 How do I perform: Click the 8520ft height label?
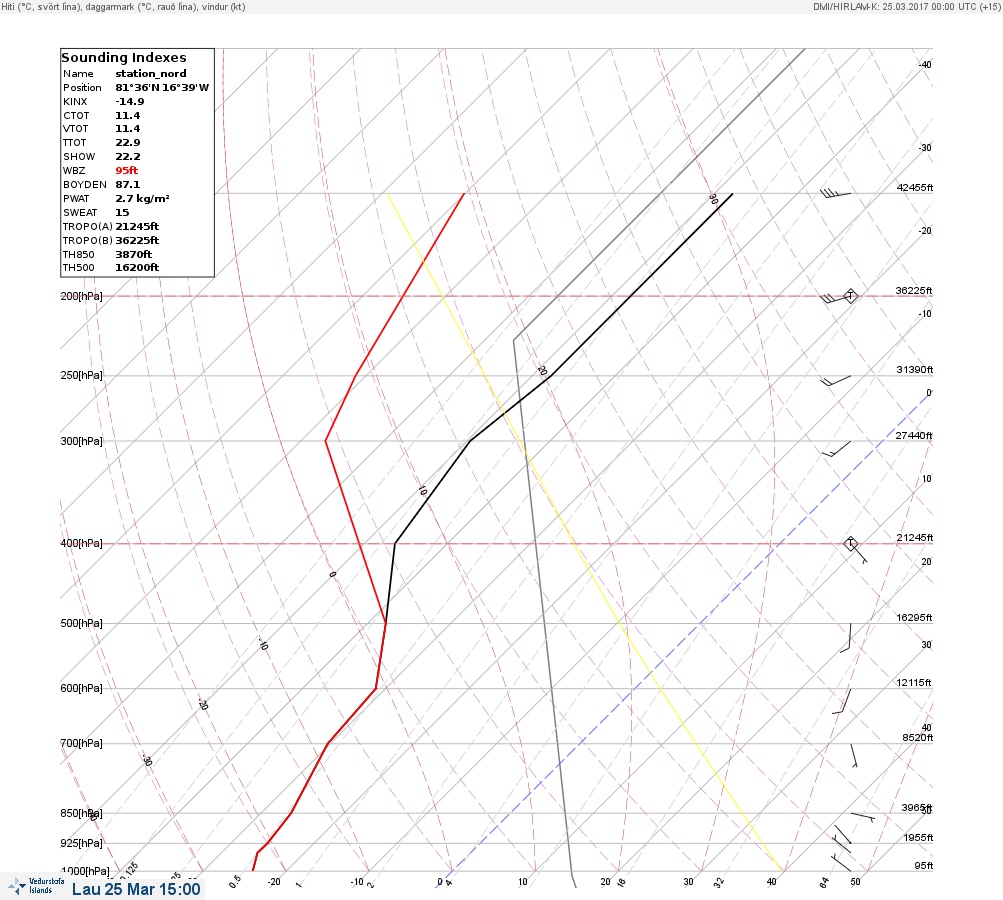coord(917,738)
